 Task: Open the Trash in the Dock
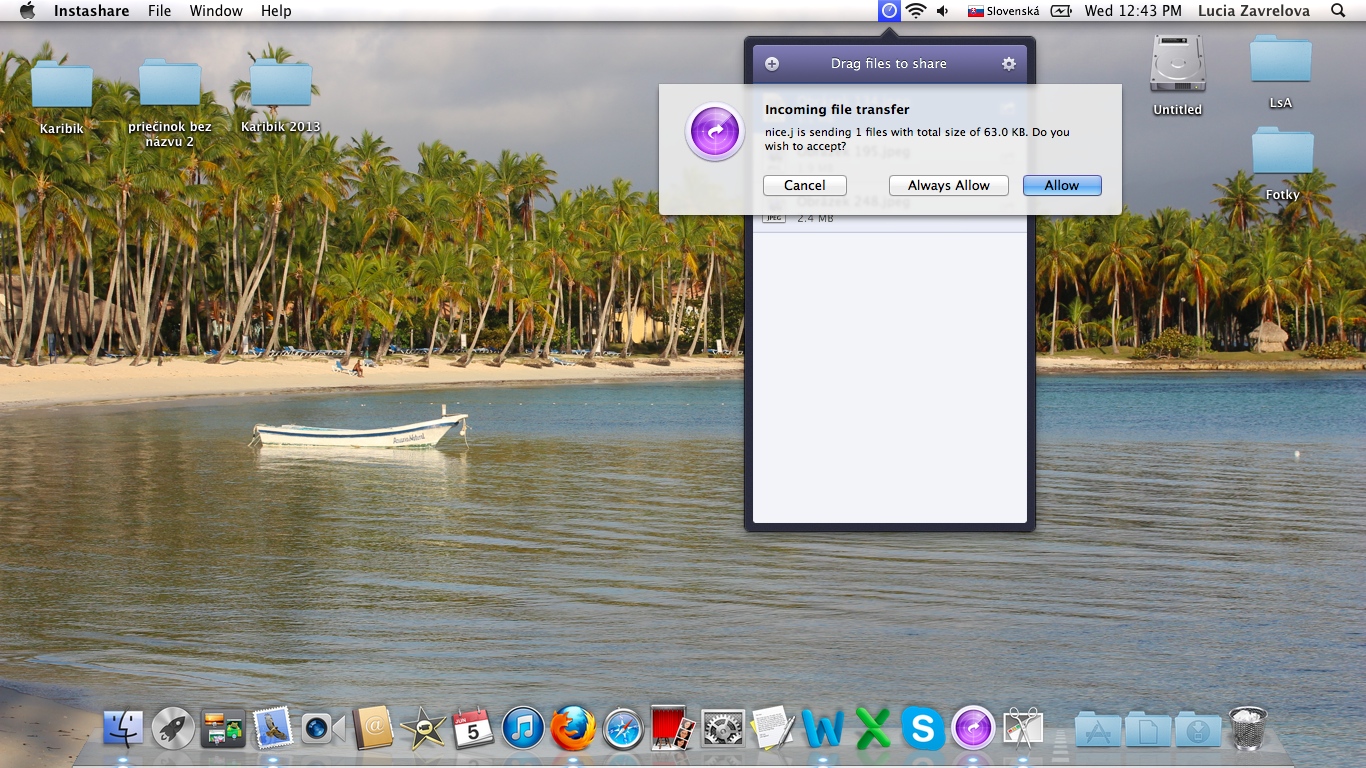[x=1248, y=728]
